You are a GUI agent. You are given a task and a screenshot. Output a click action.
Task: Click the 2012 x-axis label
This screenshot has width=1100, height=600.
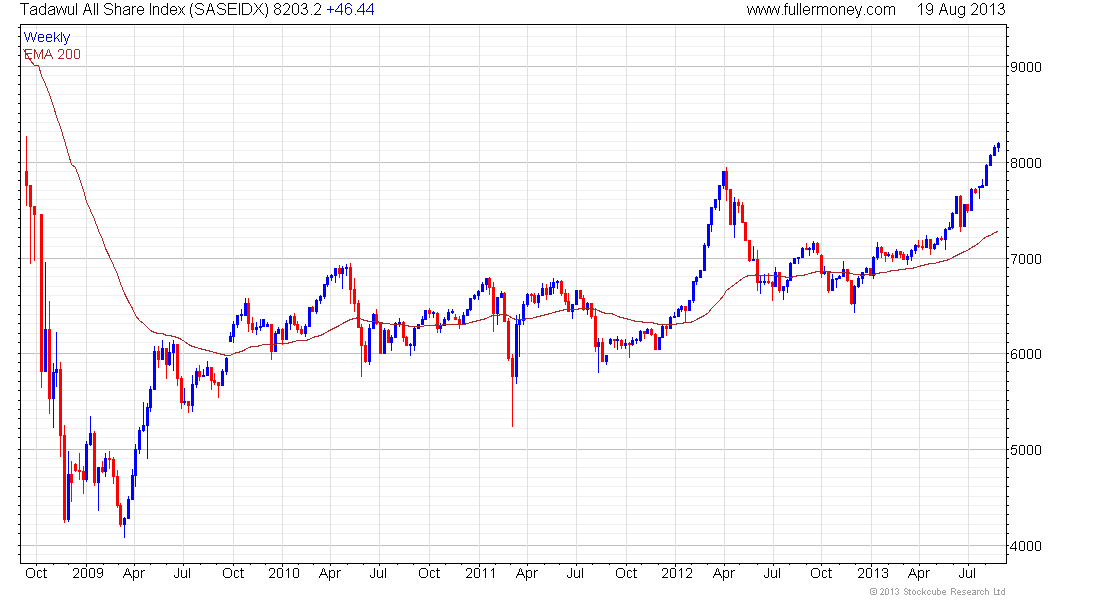(677, 573)
